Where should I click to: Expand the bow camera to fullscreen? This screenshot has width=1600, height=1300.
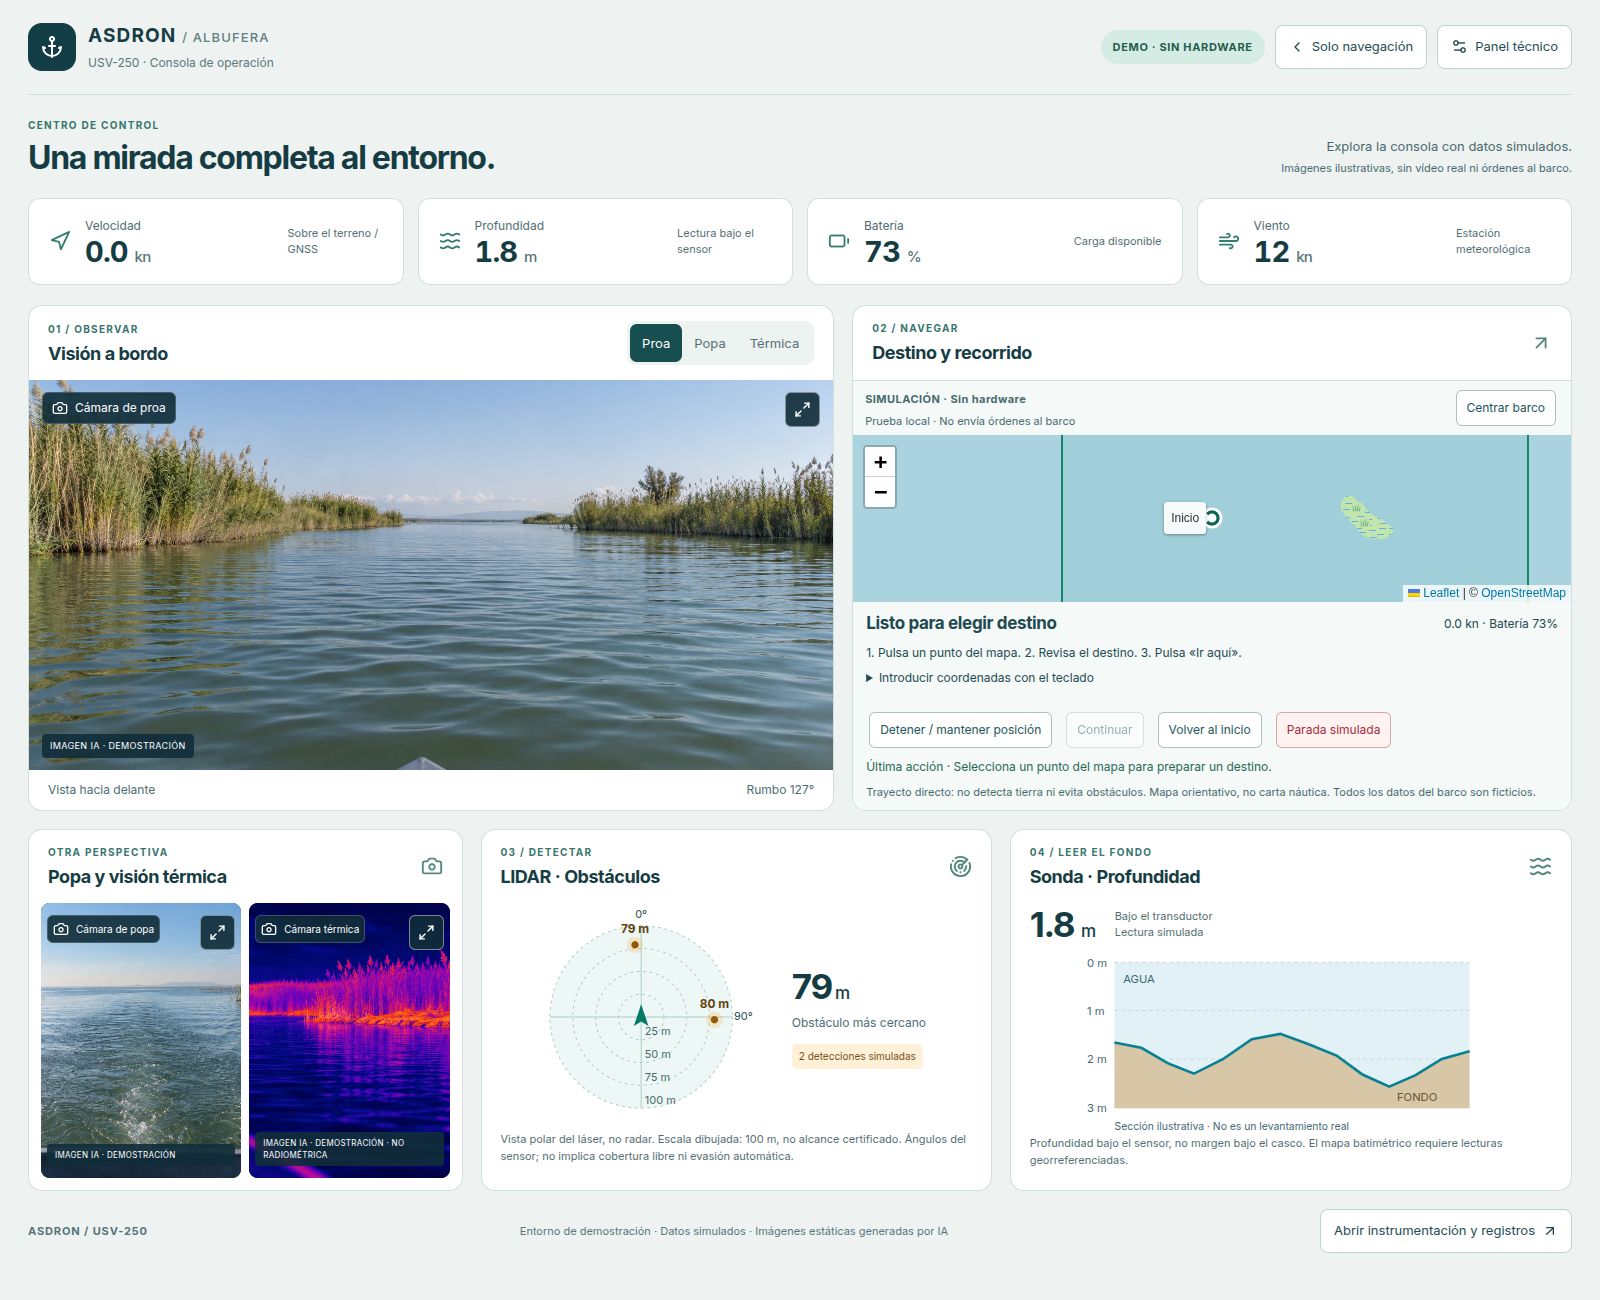(802, 409)
